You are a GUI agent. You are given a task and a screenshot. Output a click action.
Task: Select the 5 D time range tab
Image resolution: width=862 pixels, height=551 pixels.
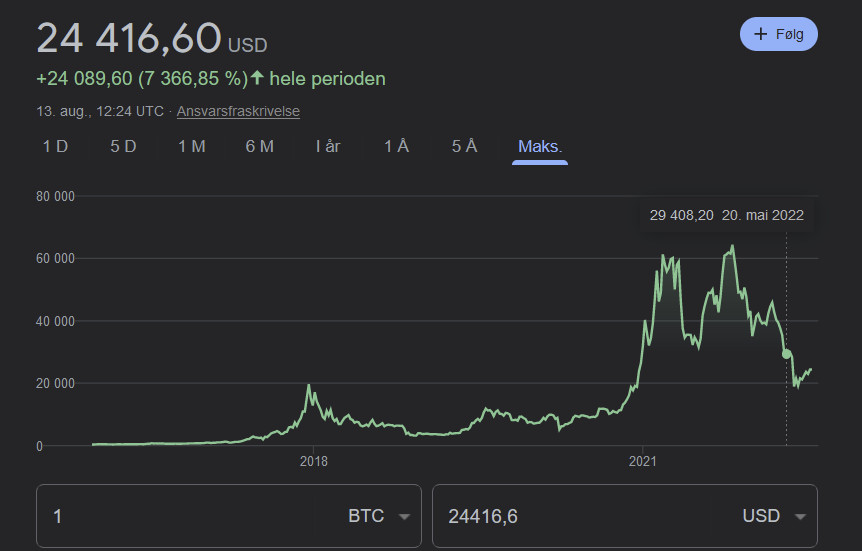coord(123,146)
